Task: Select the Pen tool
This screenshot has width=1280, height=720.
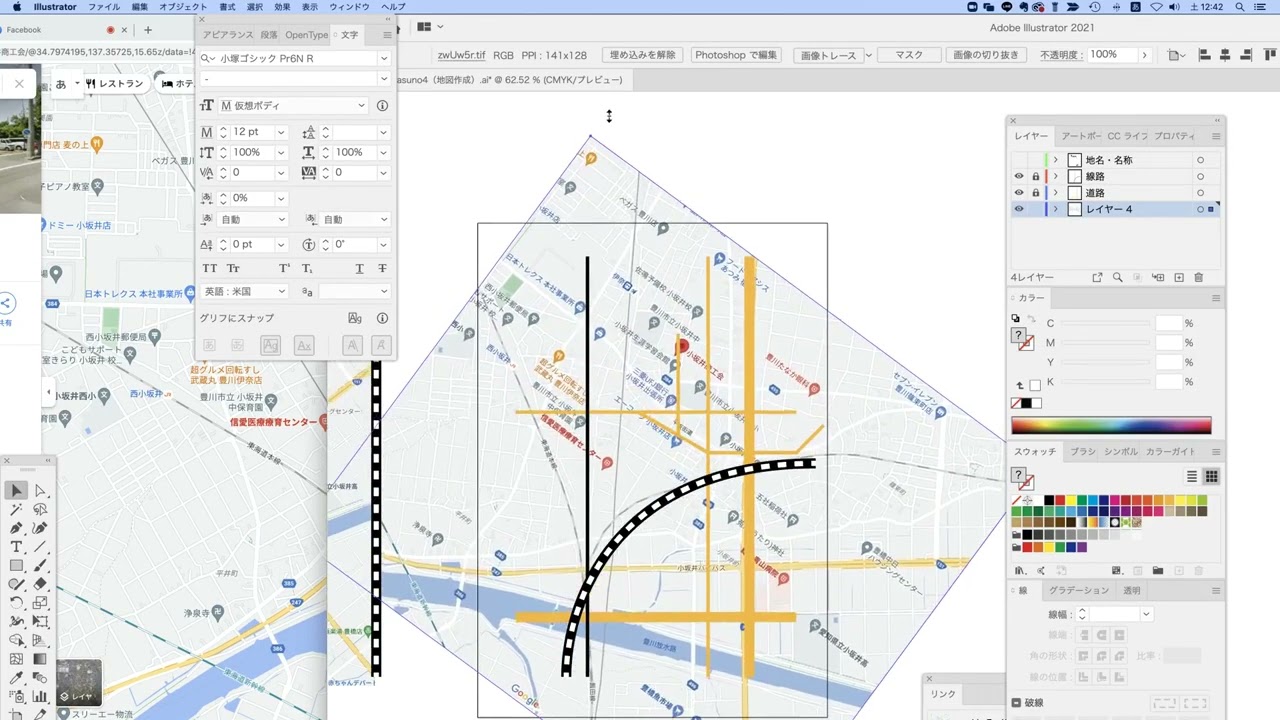Action: click(x=16, y=528)
